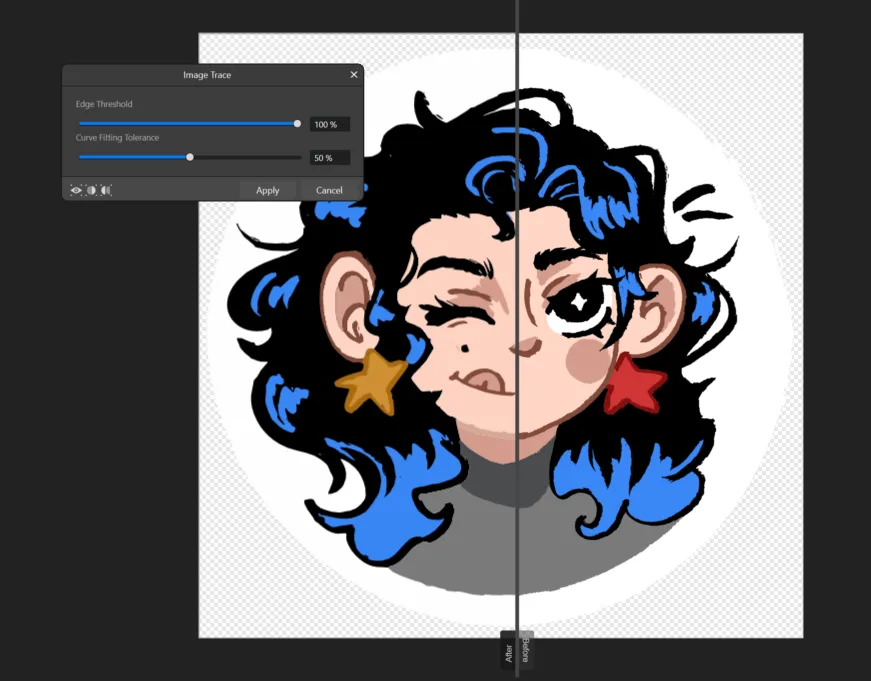Click the Curve Fitting Tolerance label text

click(x=117, y=137)
